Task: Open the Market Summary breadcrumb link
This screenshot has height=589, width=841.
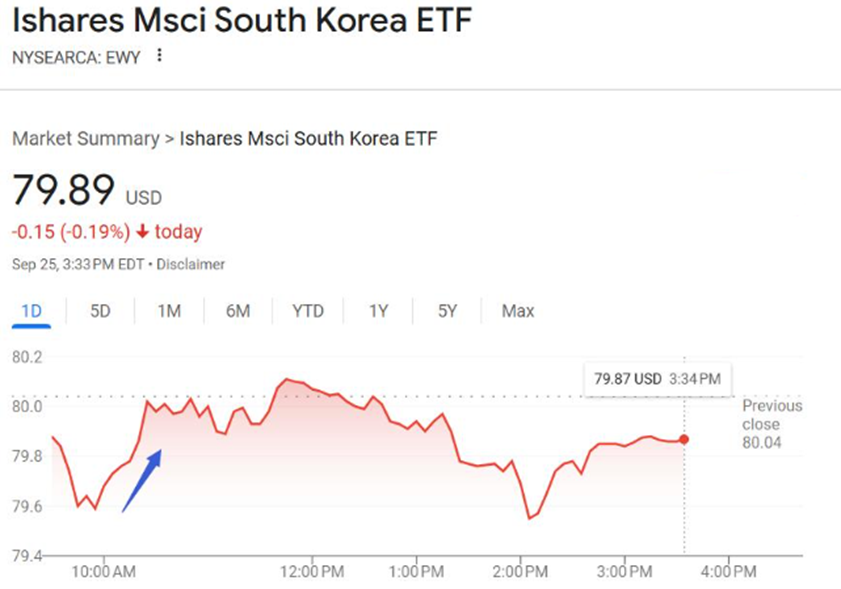Action: [x=85, y=139]
